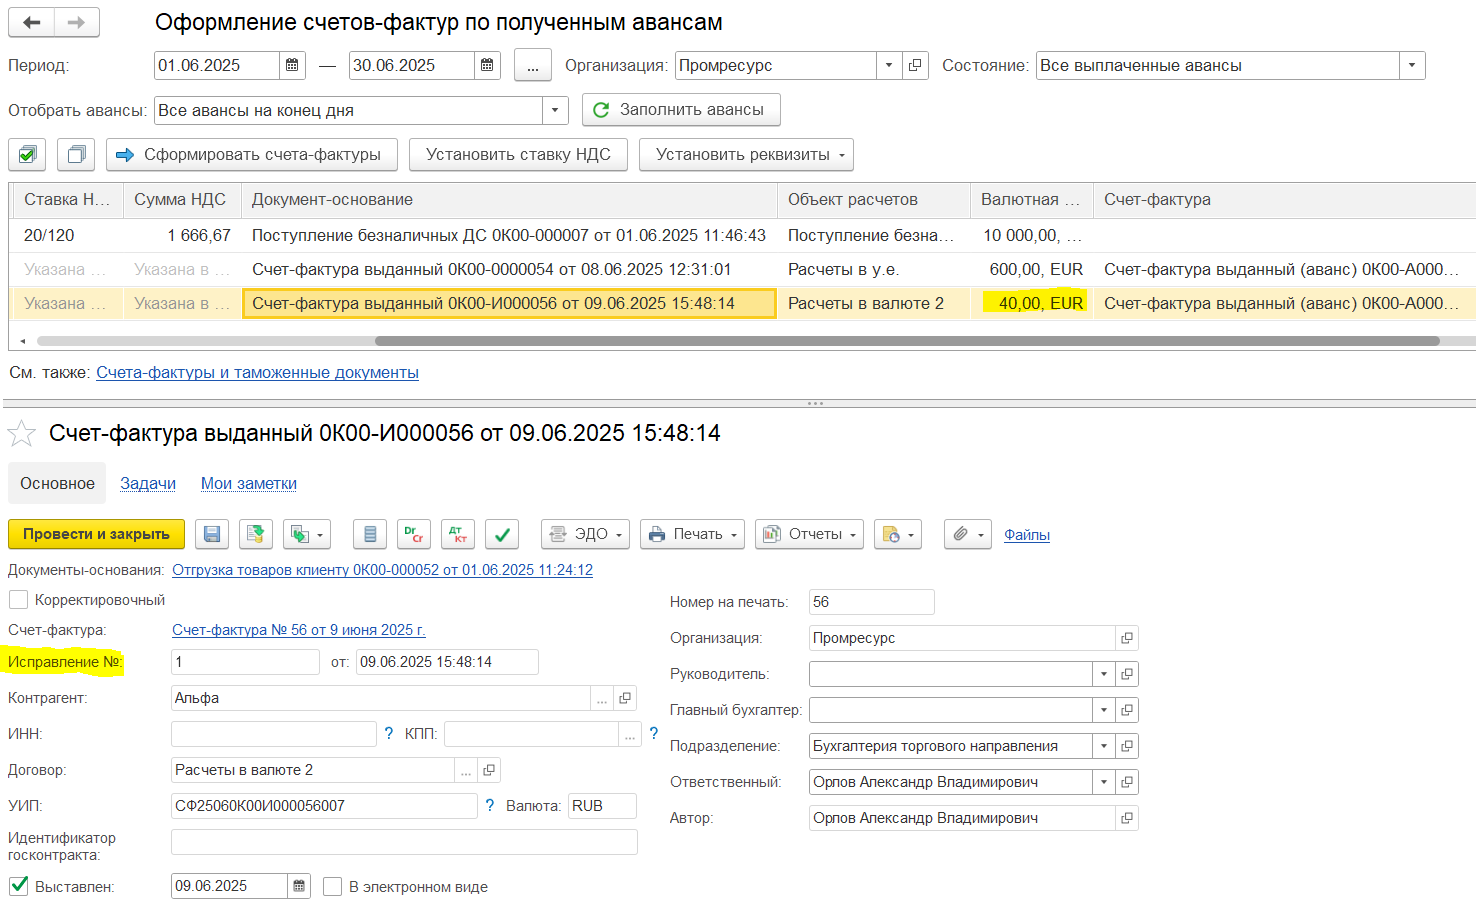Click the Исправление № input field
This screenshot has height=908, width=1476.
coord(245,662)
